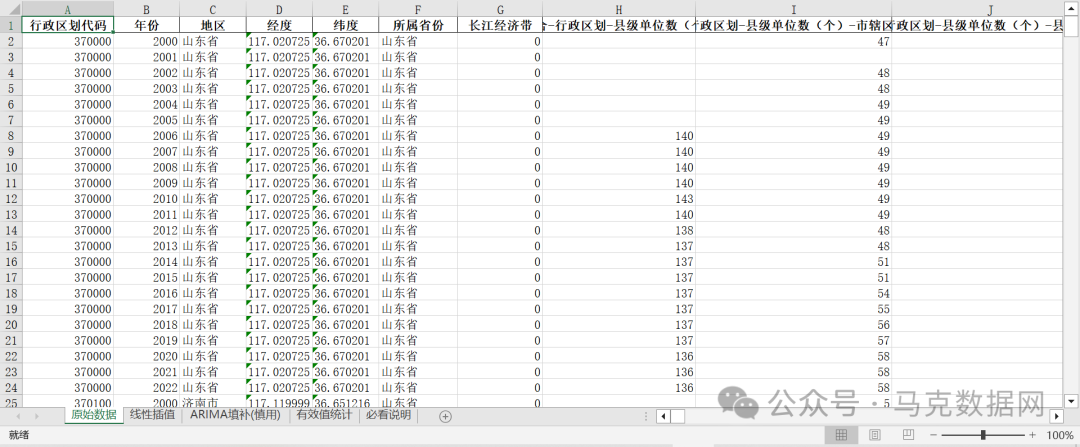Click year cell 2010
1080x447 pixels.
tap(146, 198)
